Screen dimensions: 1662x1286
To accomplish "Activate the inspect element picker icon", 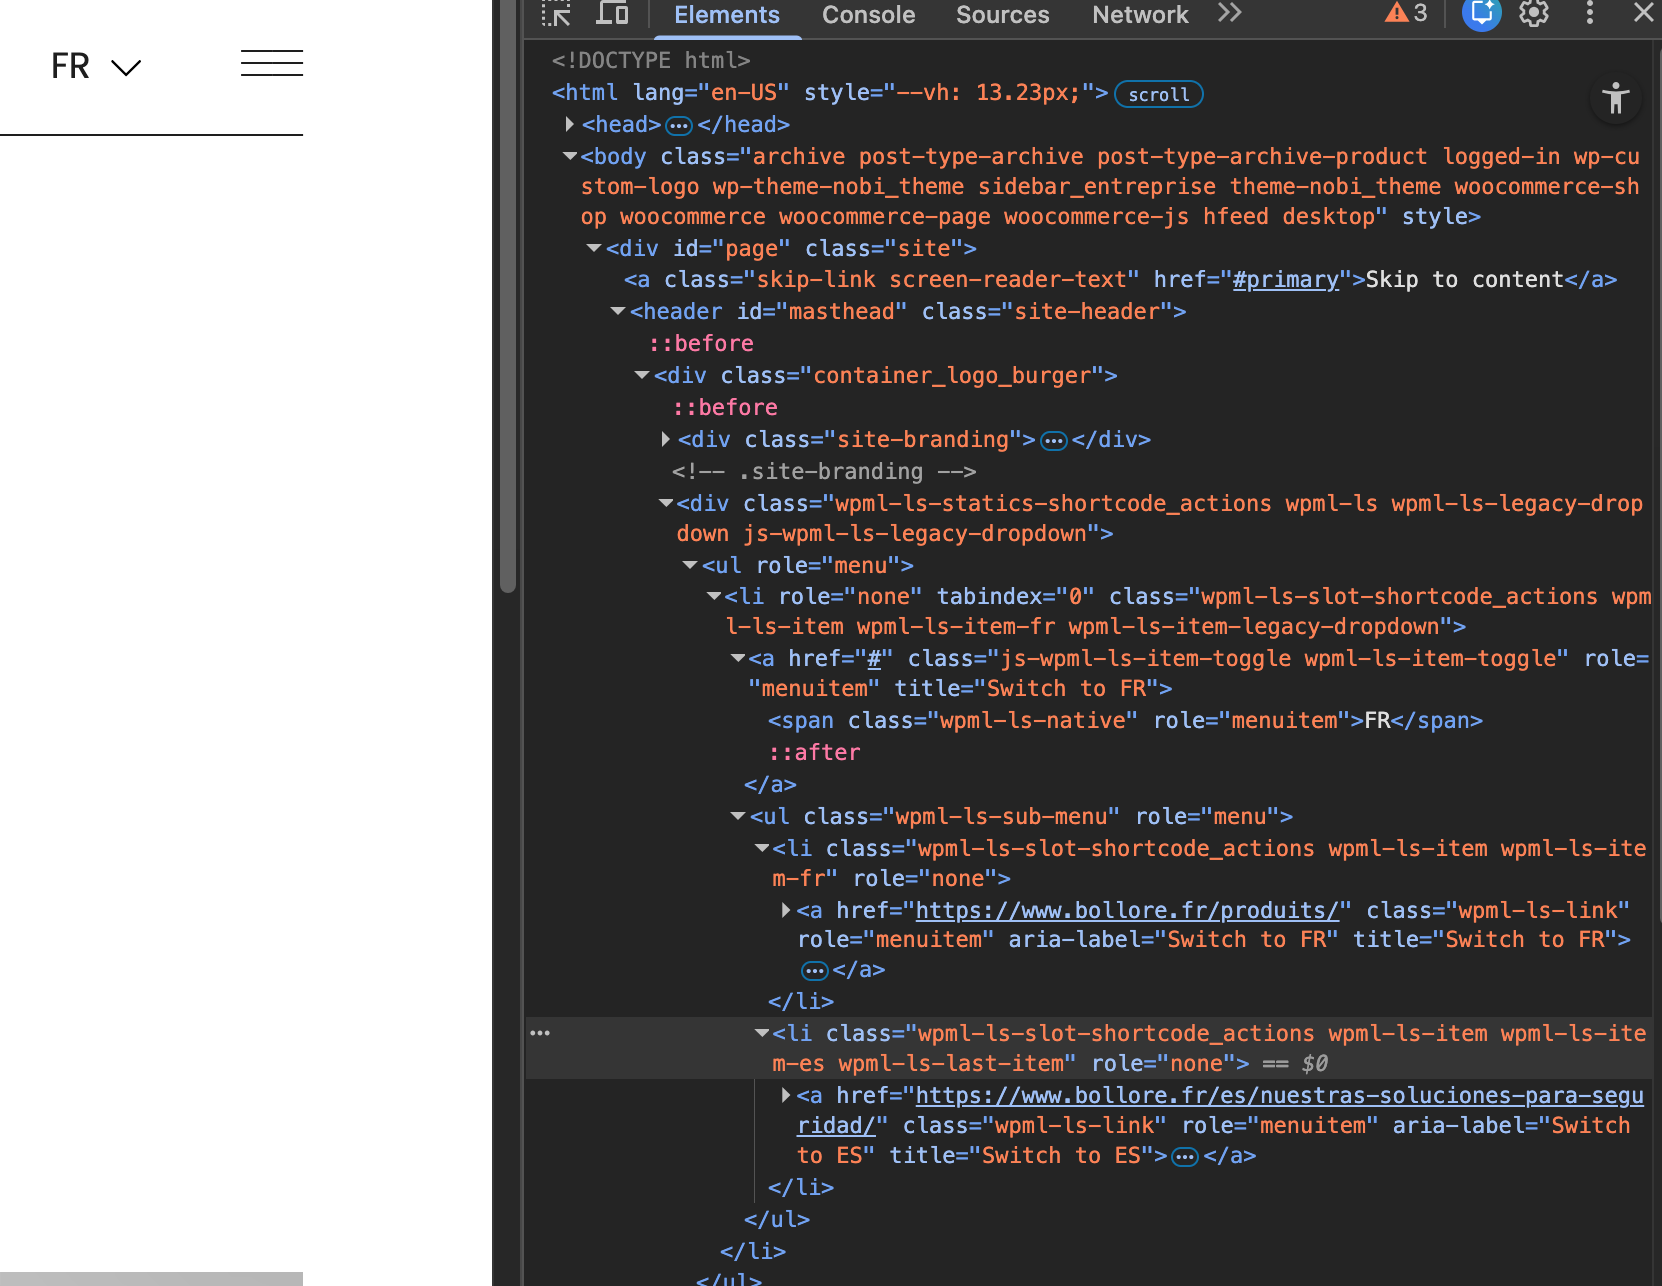I will coord(556,14).
